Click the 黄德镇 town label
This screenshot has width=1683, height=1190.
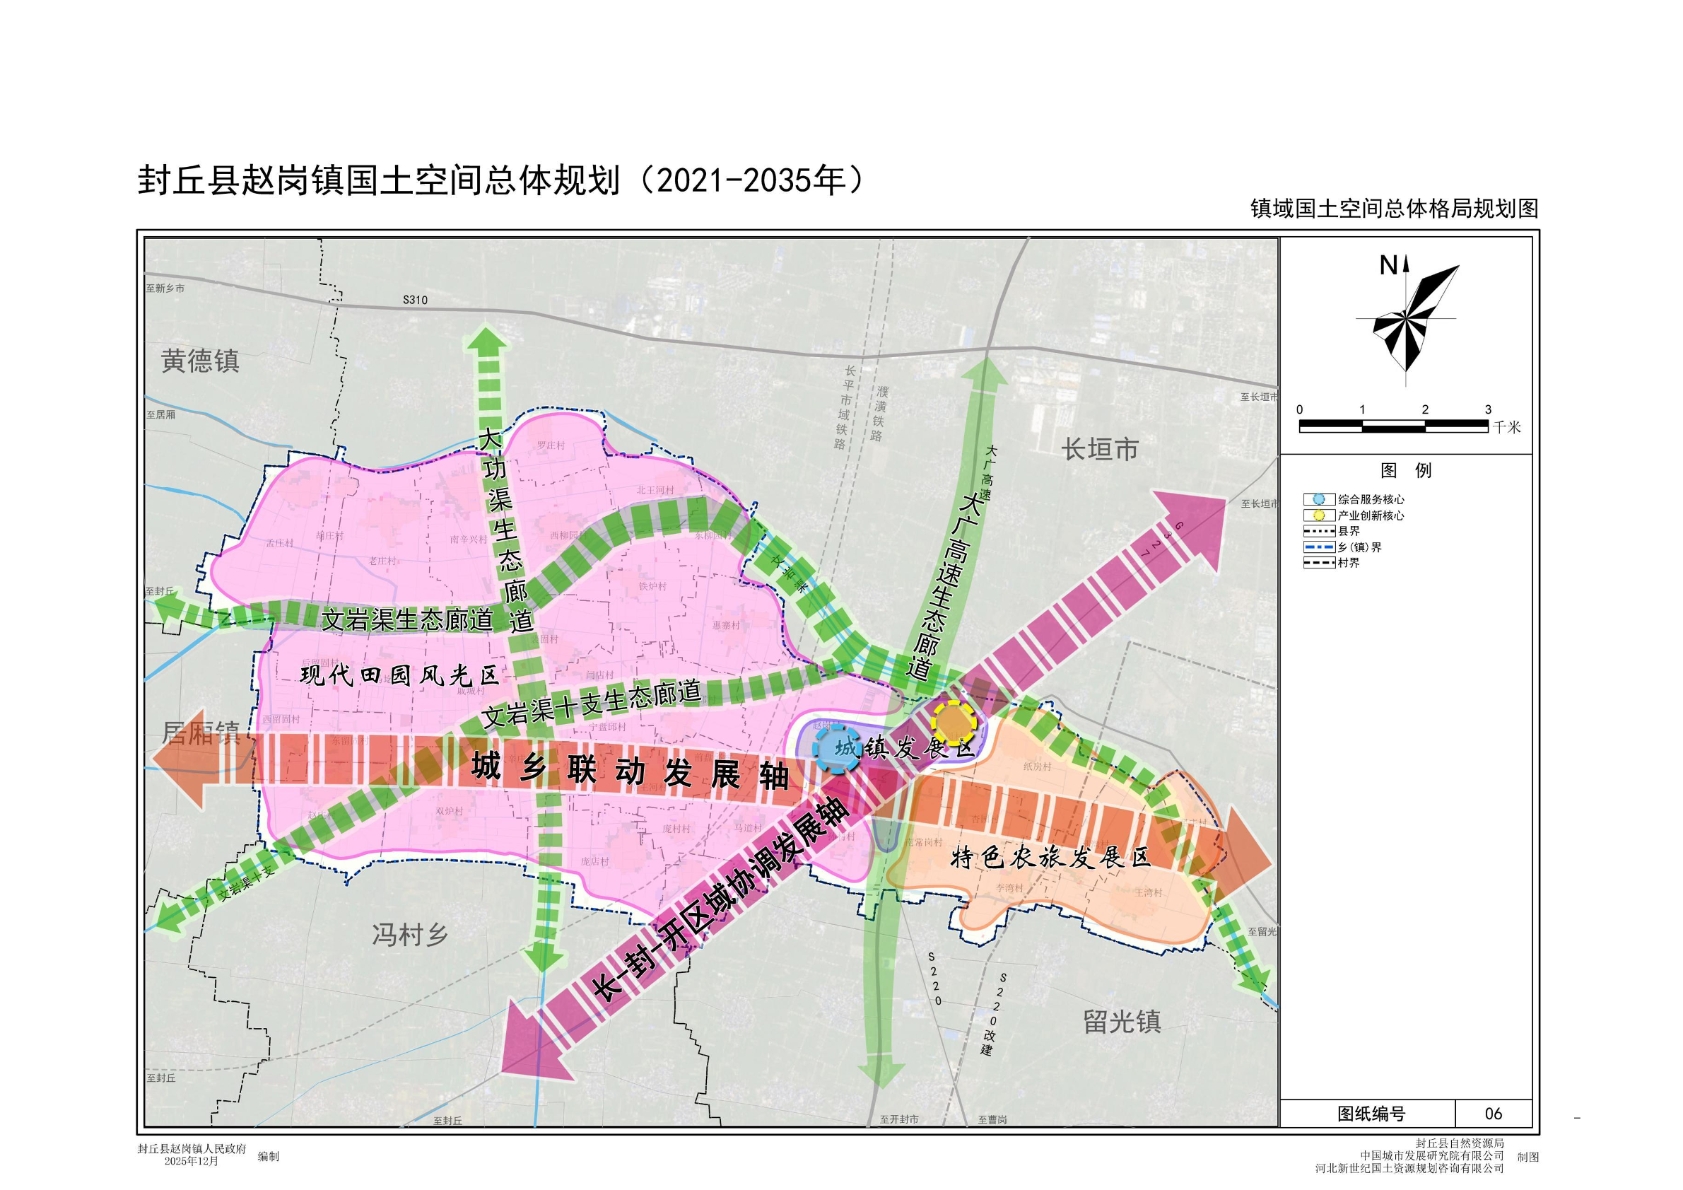(x=200, y=361)
